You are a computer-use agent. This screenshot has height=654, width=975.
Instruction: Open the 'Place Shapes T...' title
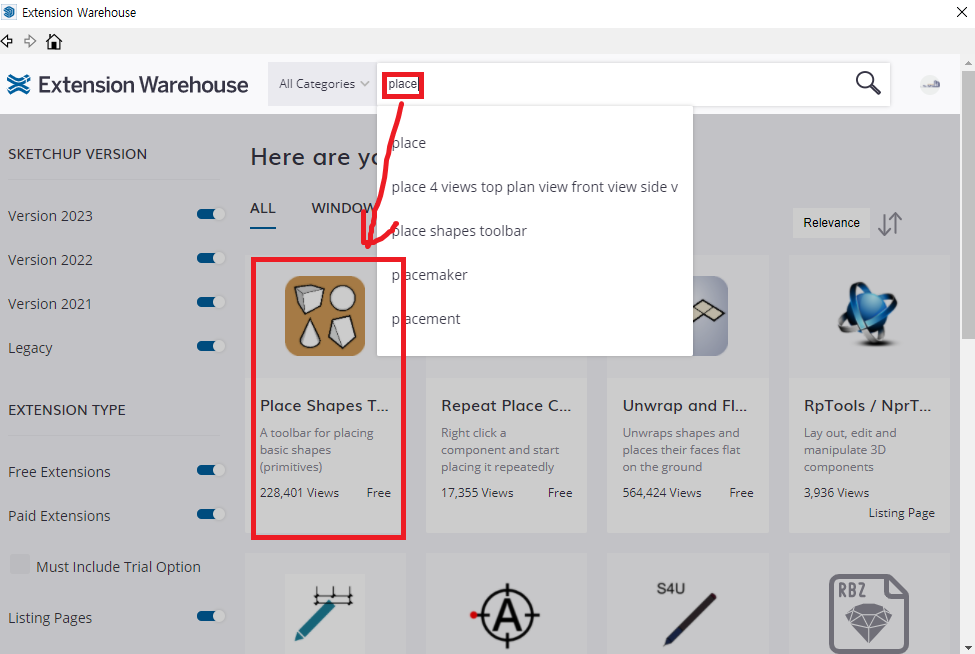pos(324,406)
